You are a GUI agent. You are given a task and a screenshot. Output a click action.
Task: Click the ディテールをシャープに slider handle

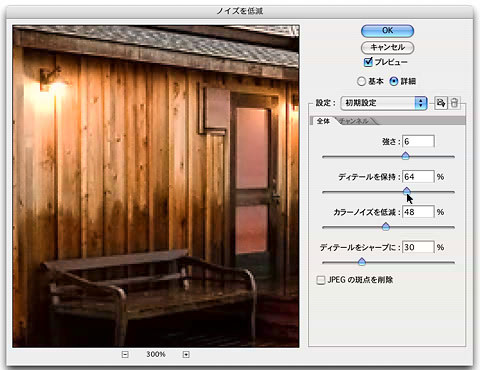coord(362,262)
